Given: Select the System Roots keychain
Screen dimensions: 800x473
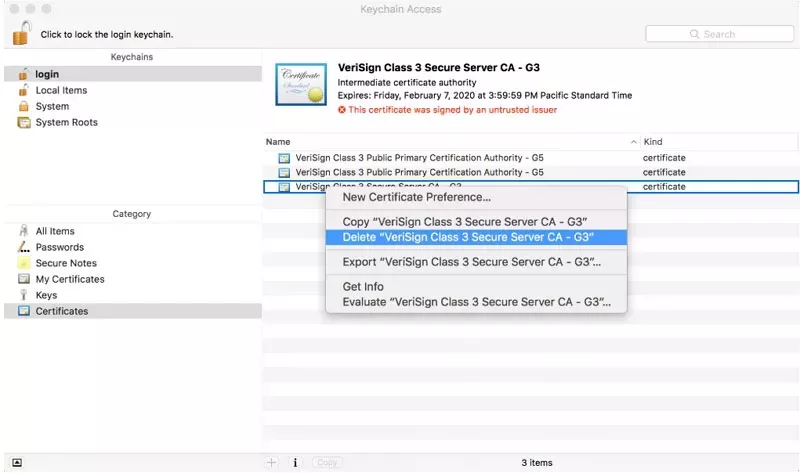Looking at the screenshot, I should coord(66,122).
